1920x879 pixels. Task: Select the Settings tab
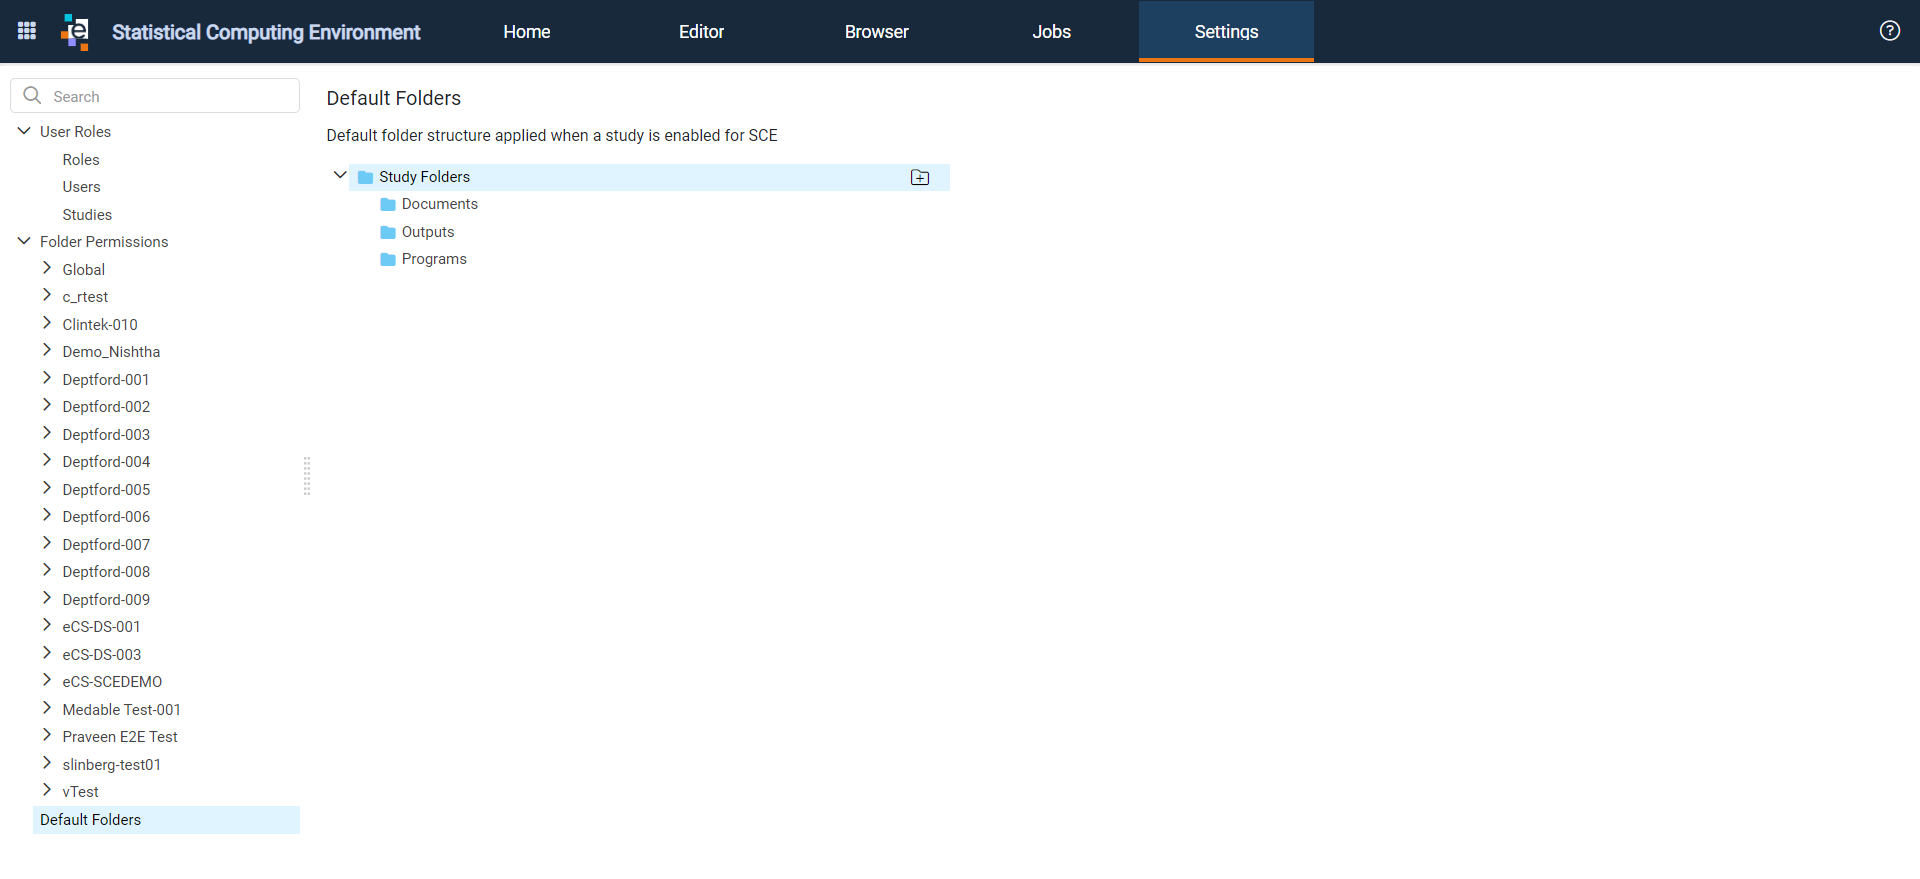coord(1226,32)
